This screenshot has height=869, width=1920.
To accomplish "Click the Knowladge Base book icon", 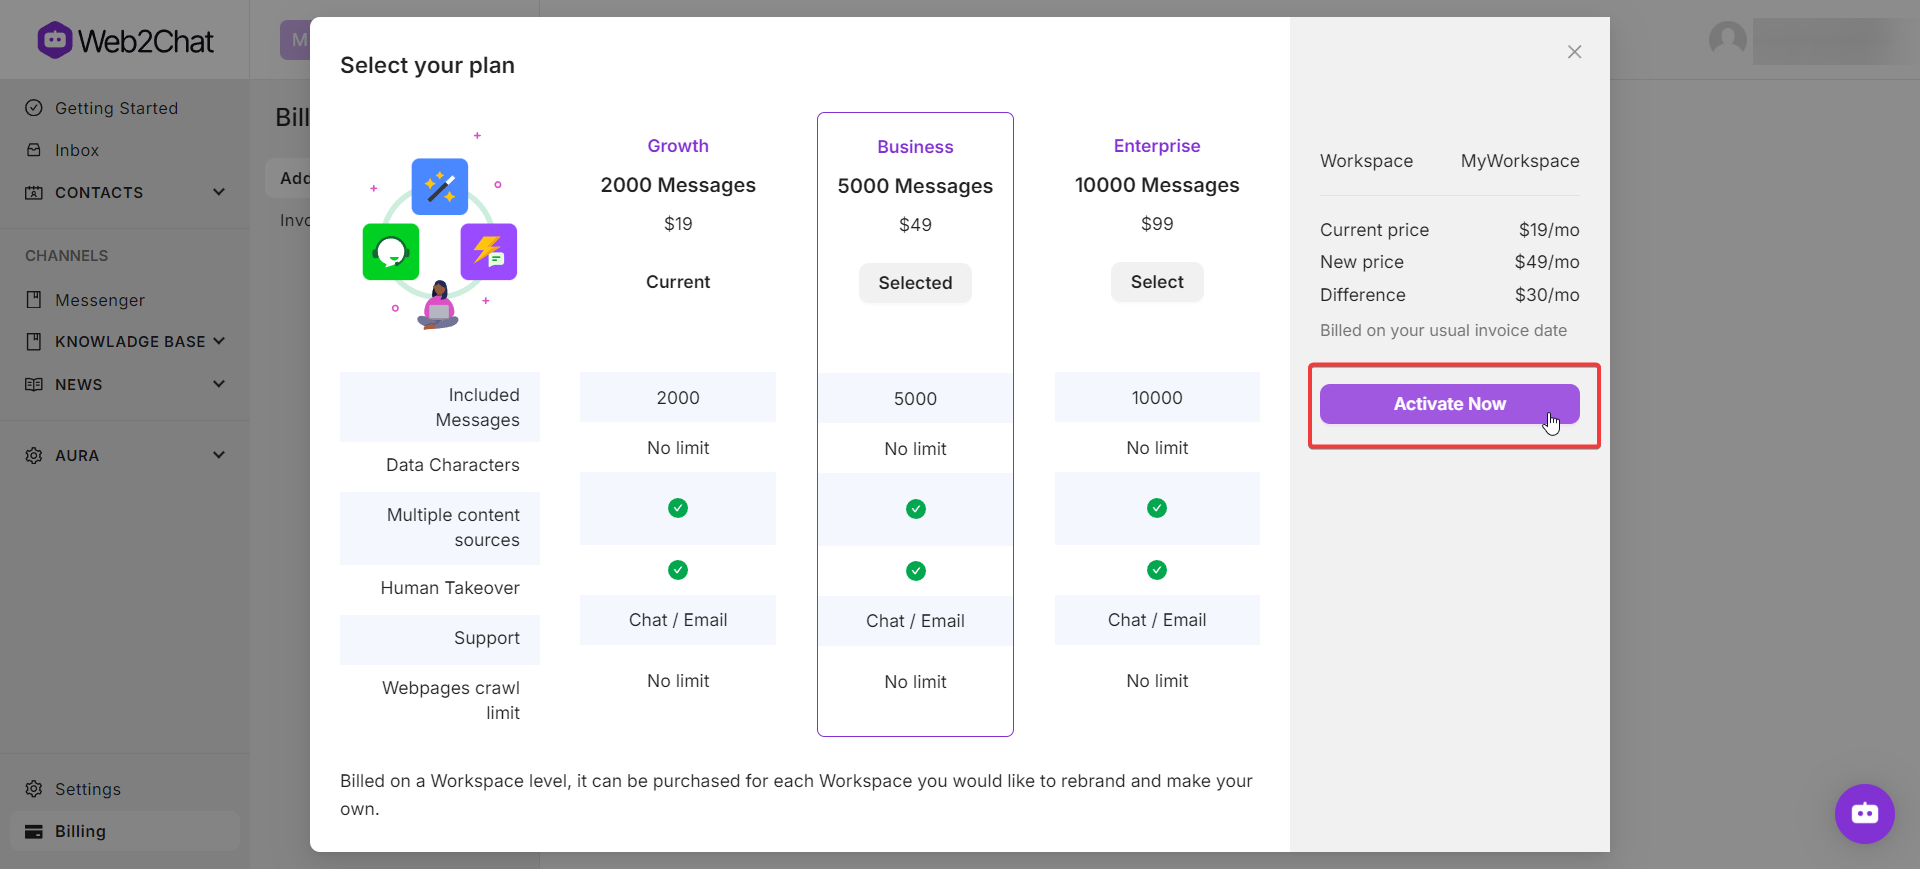I will tap(34, 342).
